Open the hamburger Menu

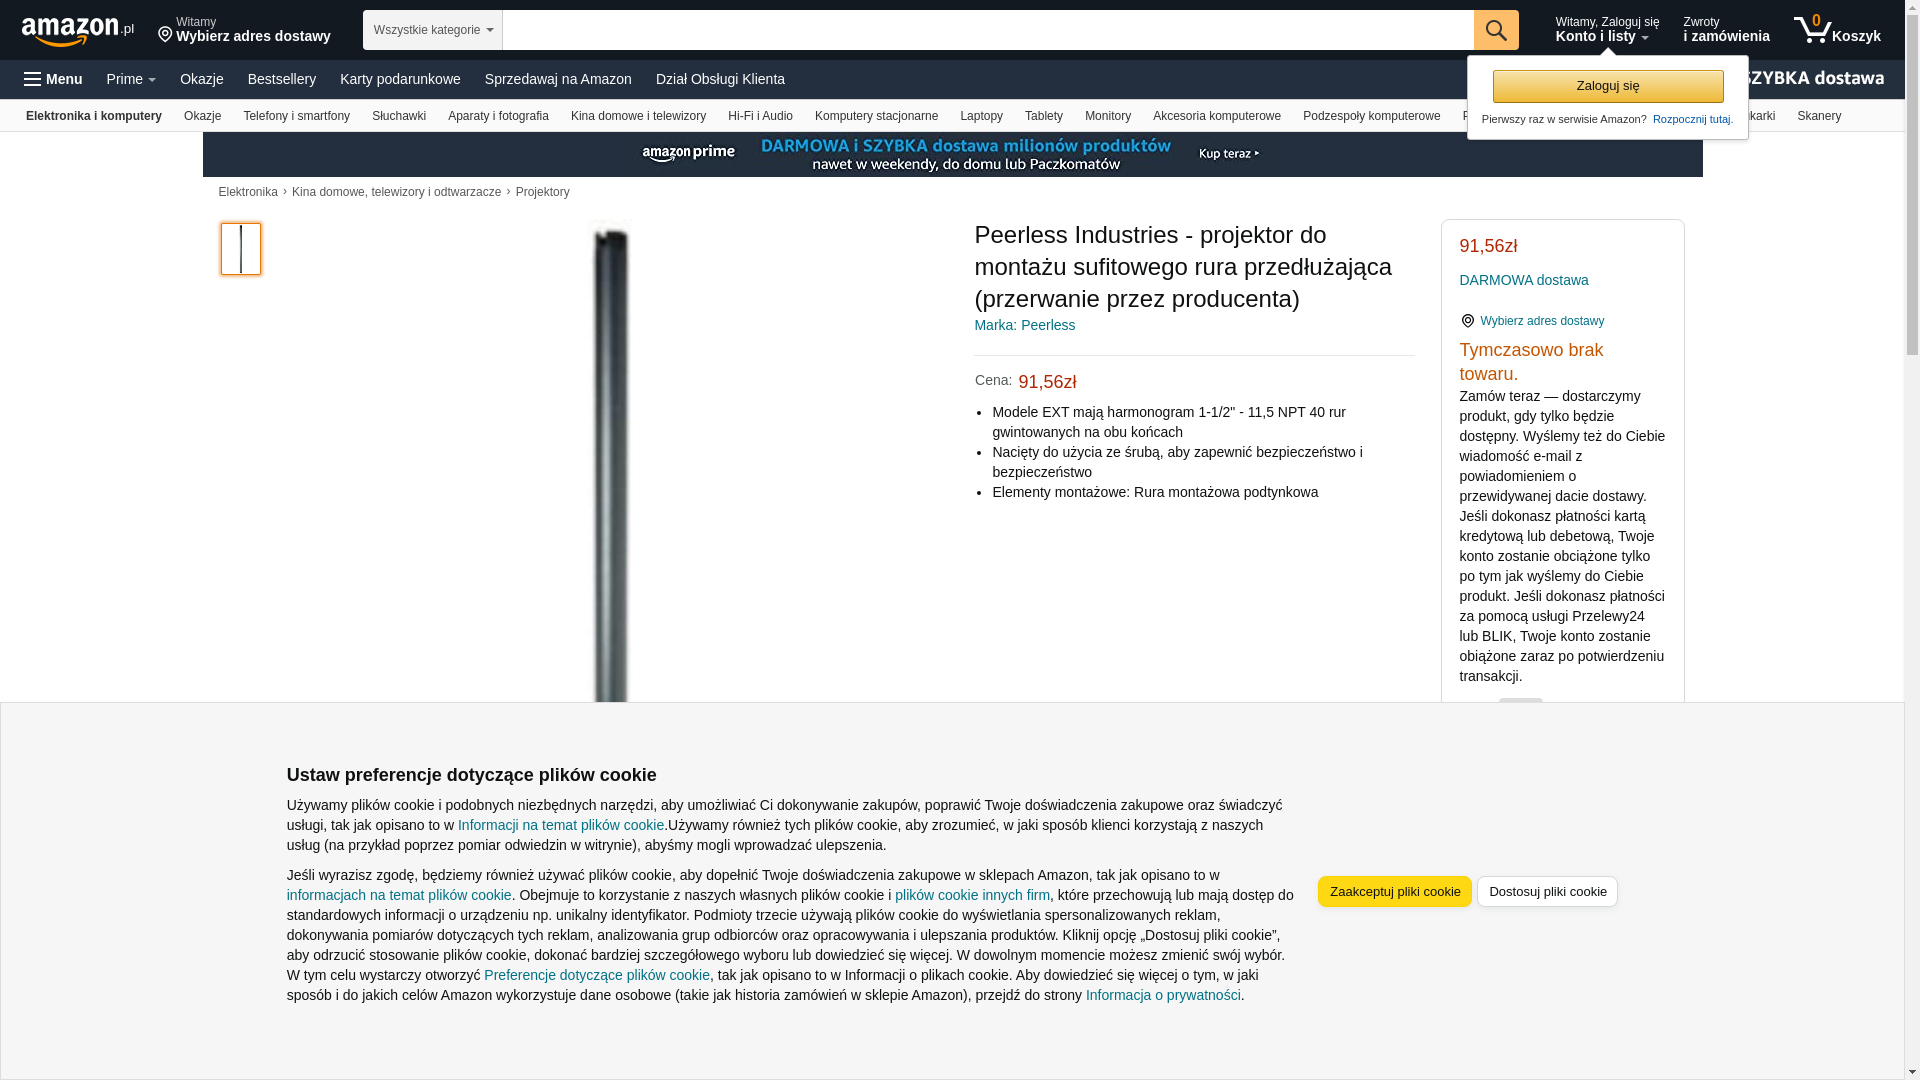point(53,79)
